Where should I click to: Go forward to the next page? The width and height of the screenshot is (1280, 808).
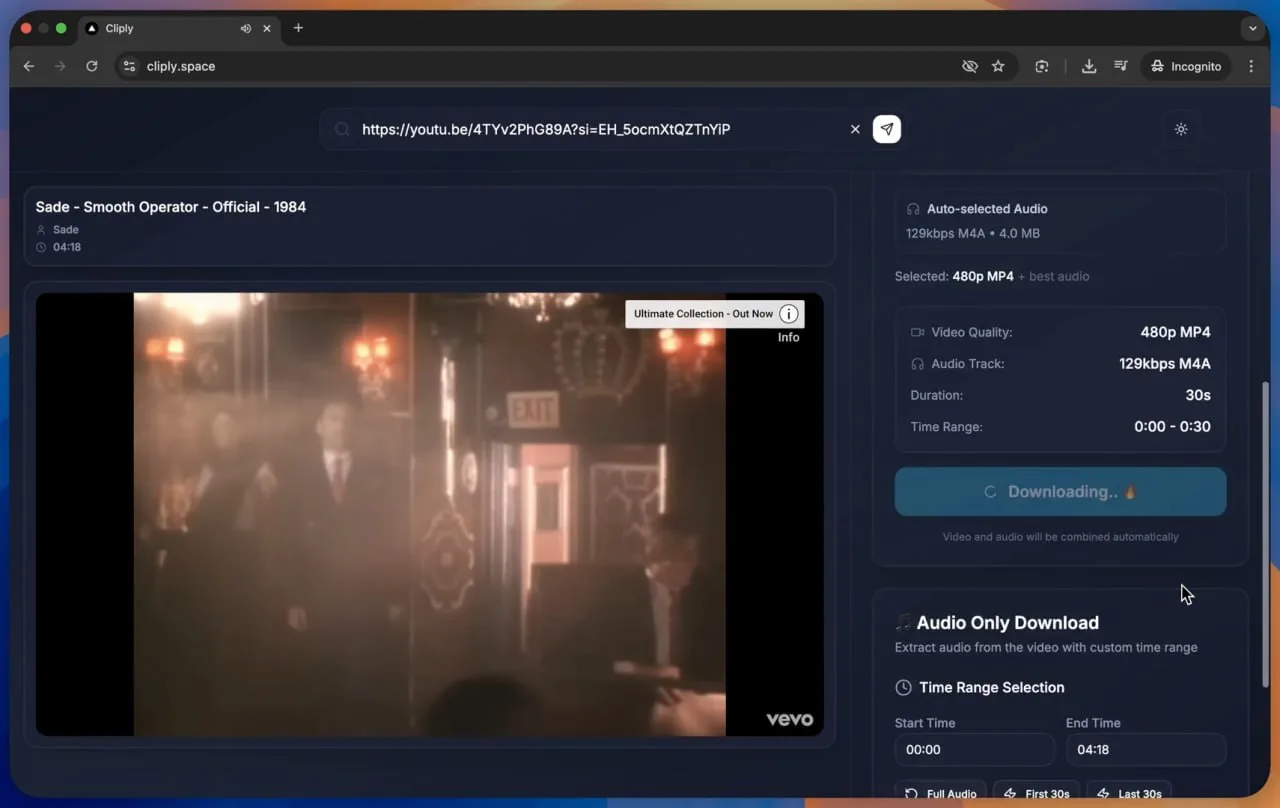click(x=60, y=66)
